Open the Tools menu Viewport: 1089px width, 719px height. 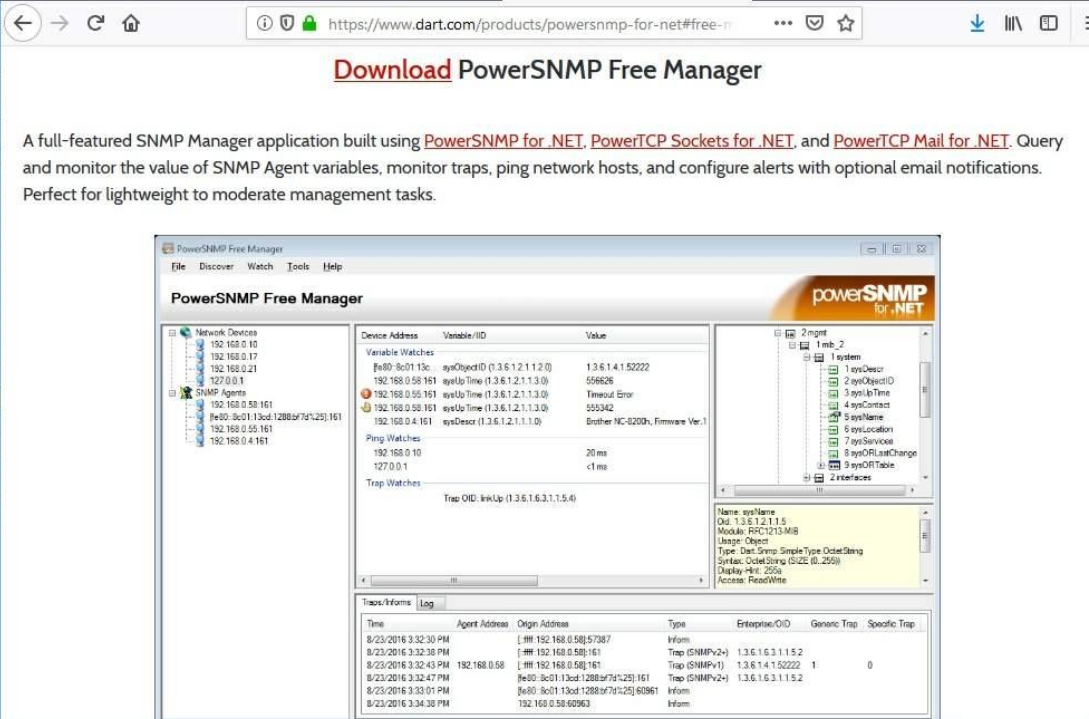(x=298, y=266)
